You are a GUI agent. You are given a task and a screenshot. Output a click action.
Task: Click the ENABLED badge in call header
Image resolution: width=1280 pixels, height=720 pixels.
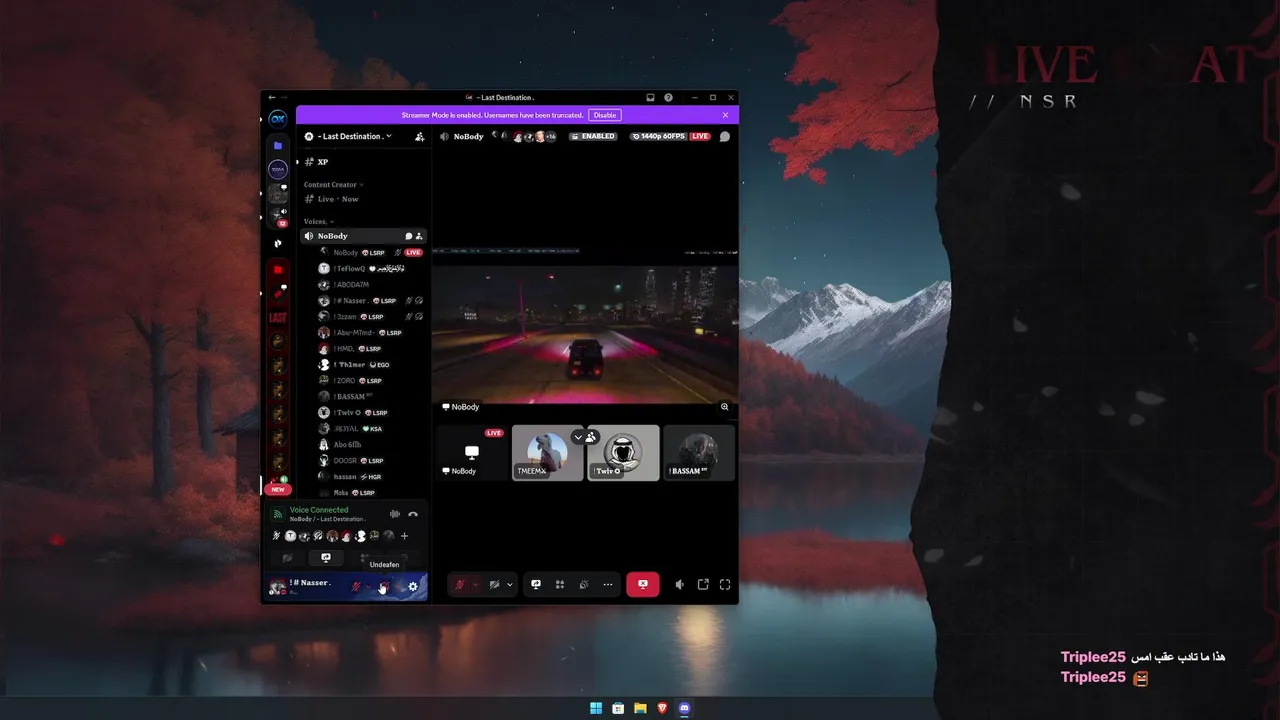click(592, 136)
